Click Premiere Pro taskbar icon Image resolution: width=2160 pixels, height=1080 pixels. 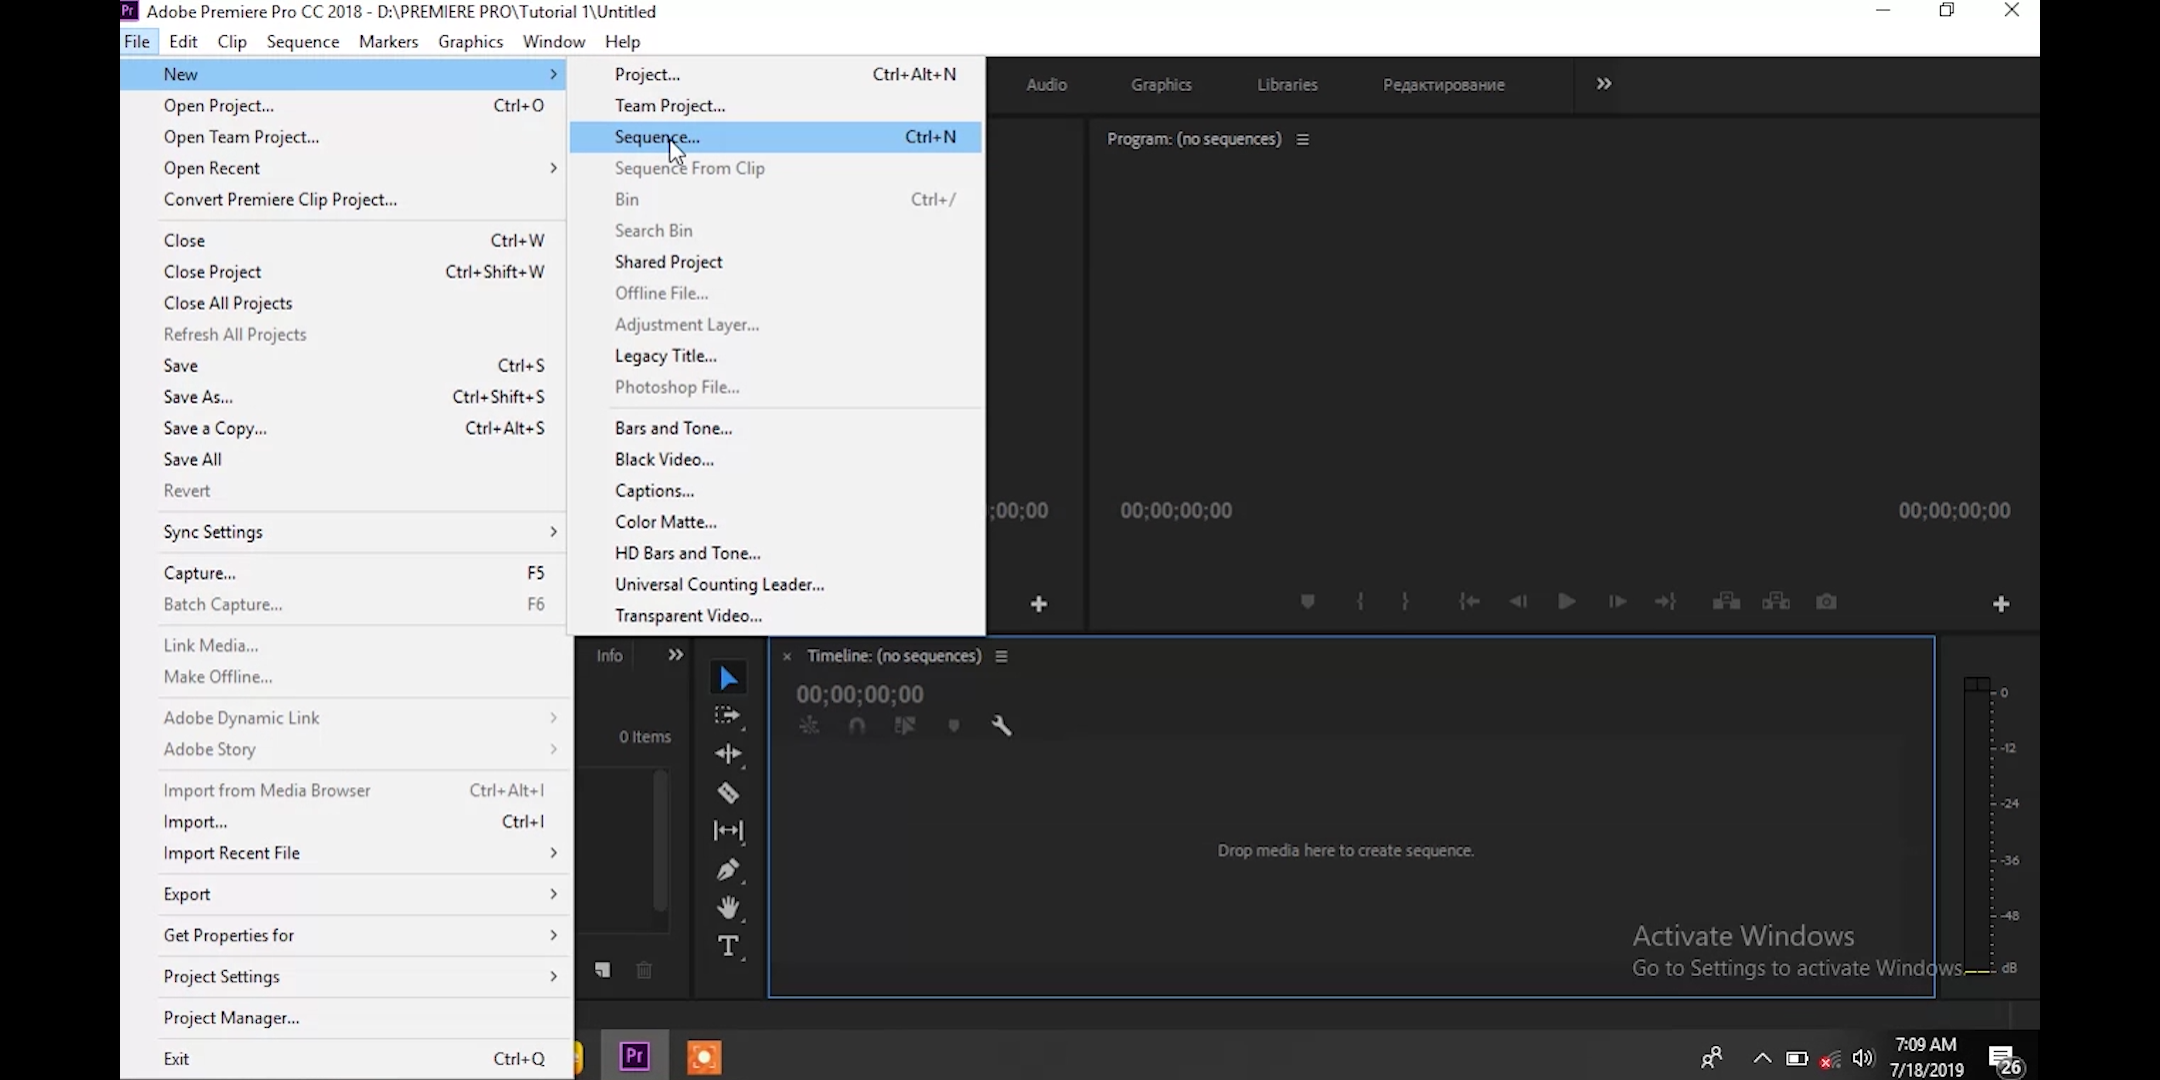click(635, 1056)
